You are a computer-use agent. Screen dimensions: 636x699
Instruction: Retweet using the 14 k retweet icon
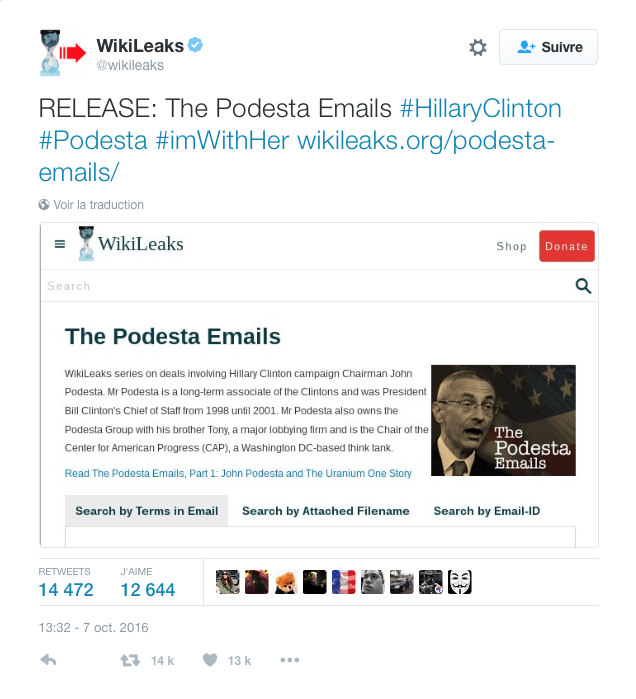[x=130, y=660]
